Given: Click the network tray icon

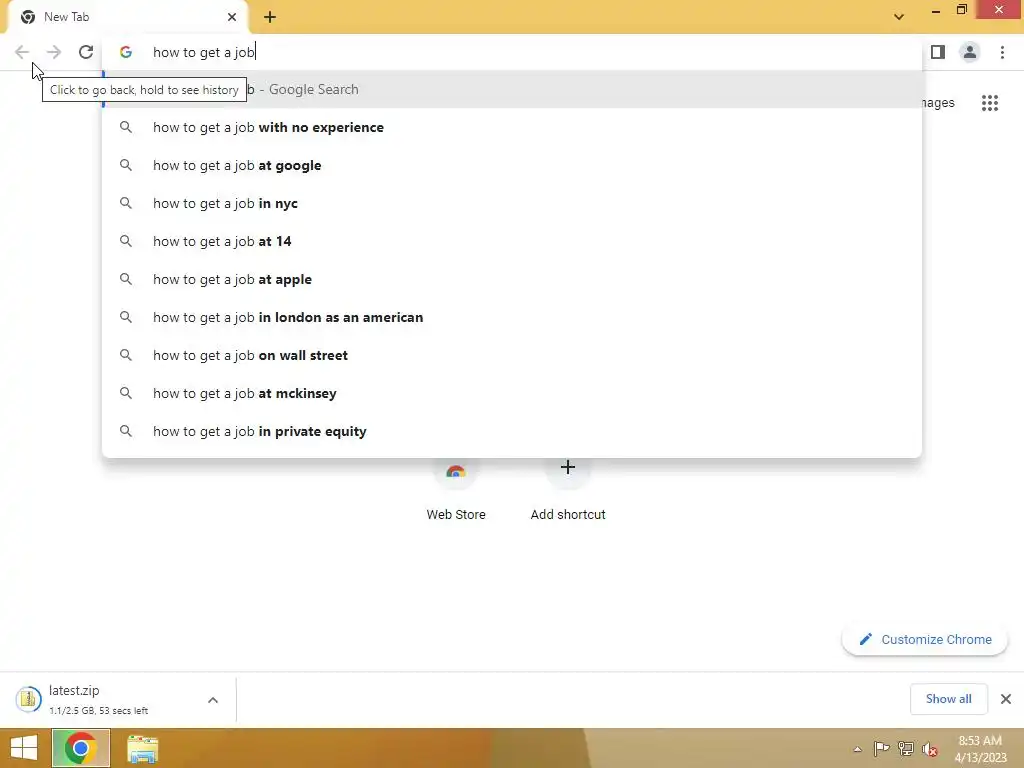Looking at the screenshot, I should [x=906, y=748].
